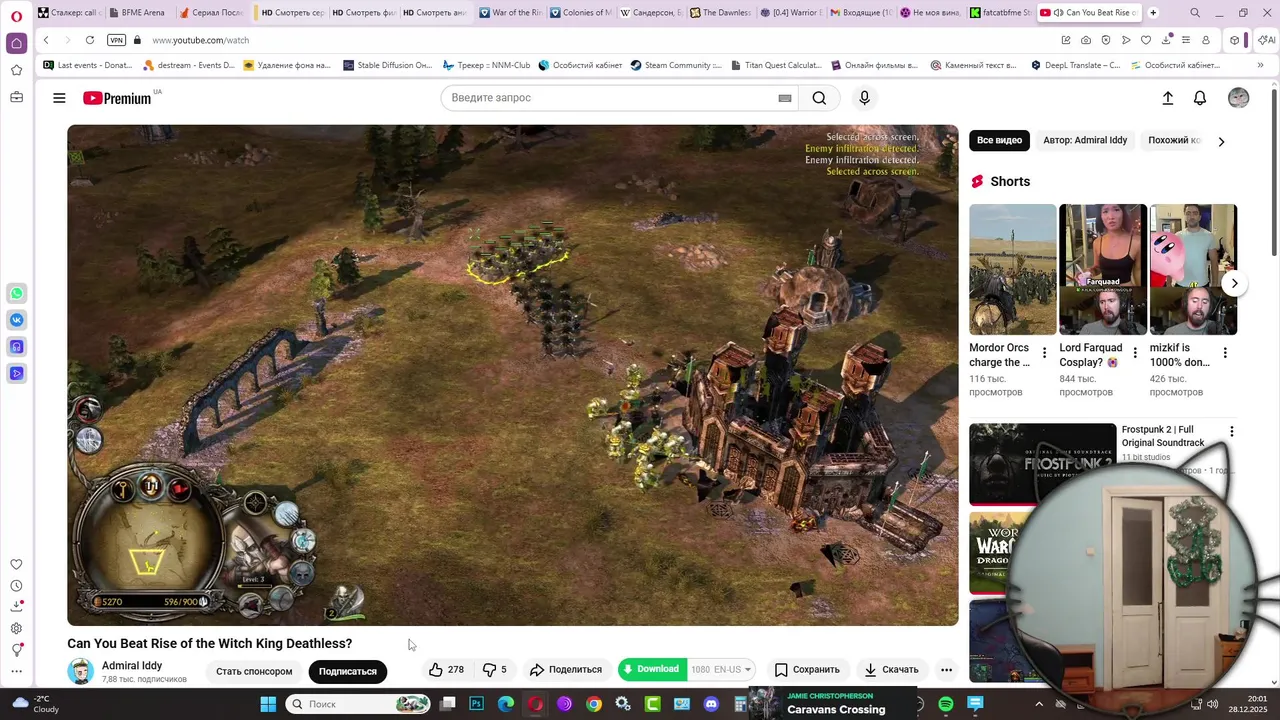Toggle the Opera VPN badge

[x=116, y=40]
